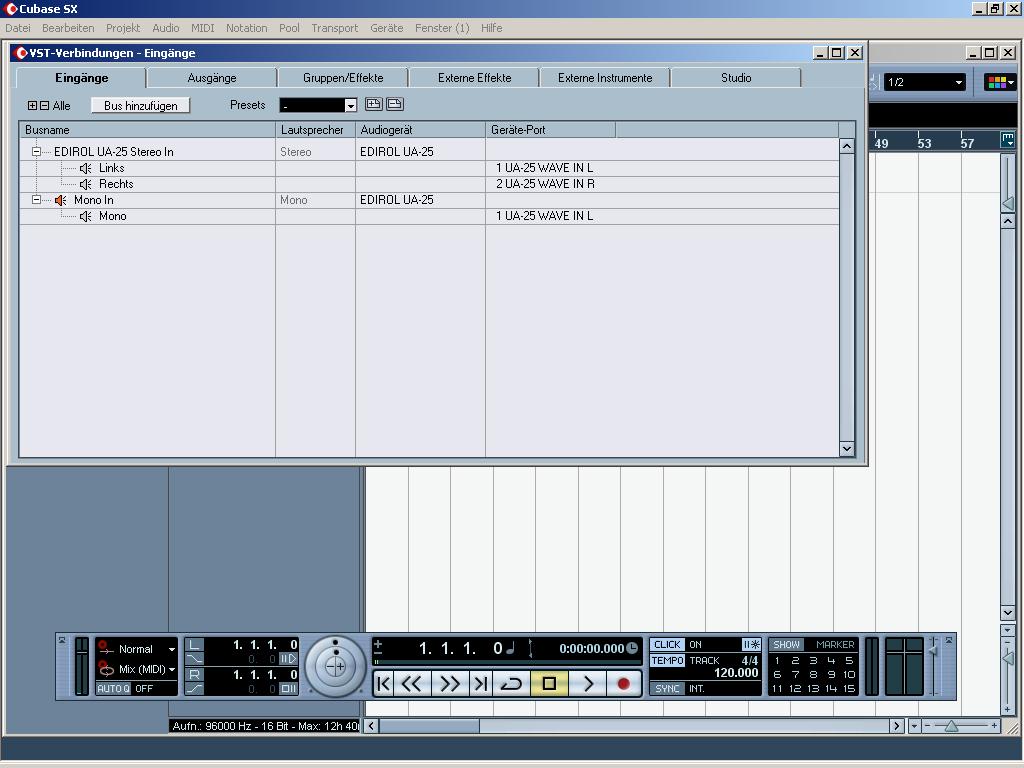Viewport: 1024px width, 768px height.
Task: Toggle the post-roll button in locator section
Action: (288, 688)
